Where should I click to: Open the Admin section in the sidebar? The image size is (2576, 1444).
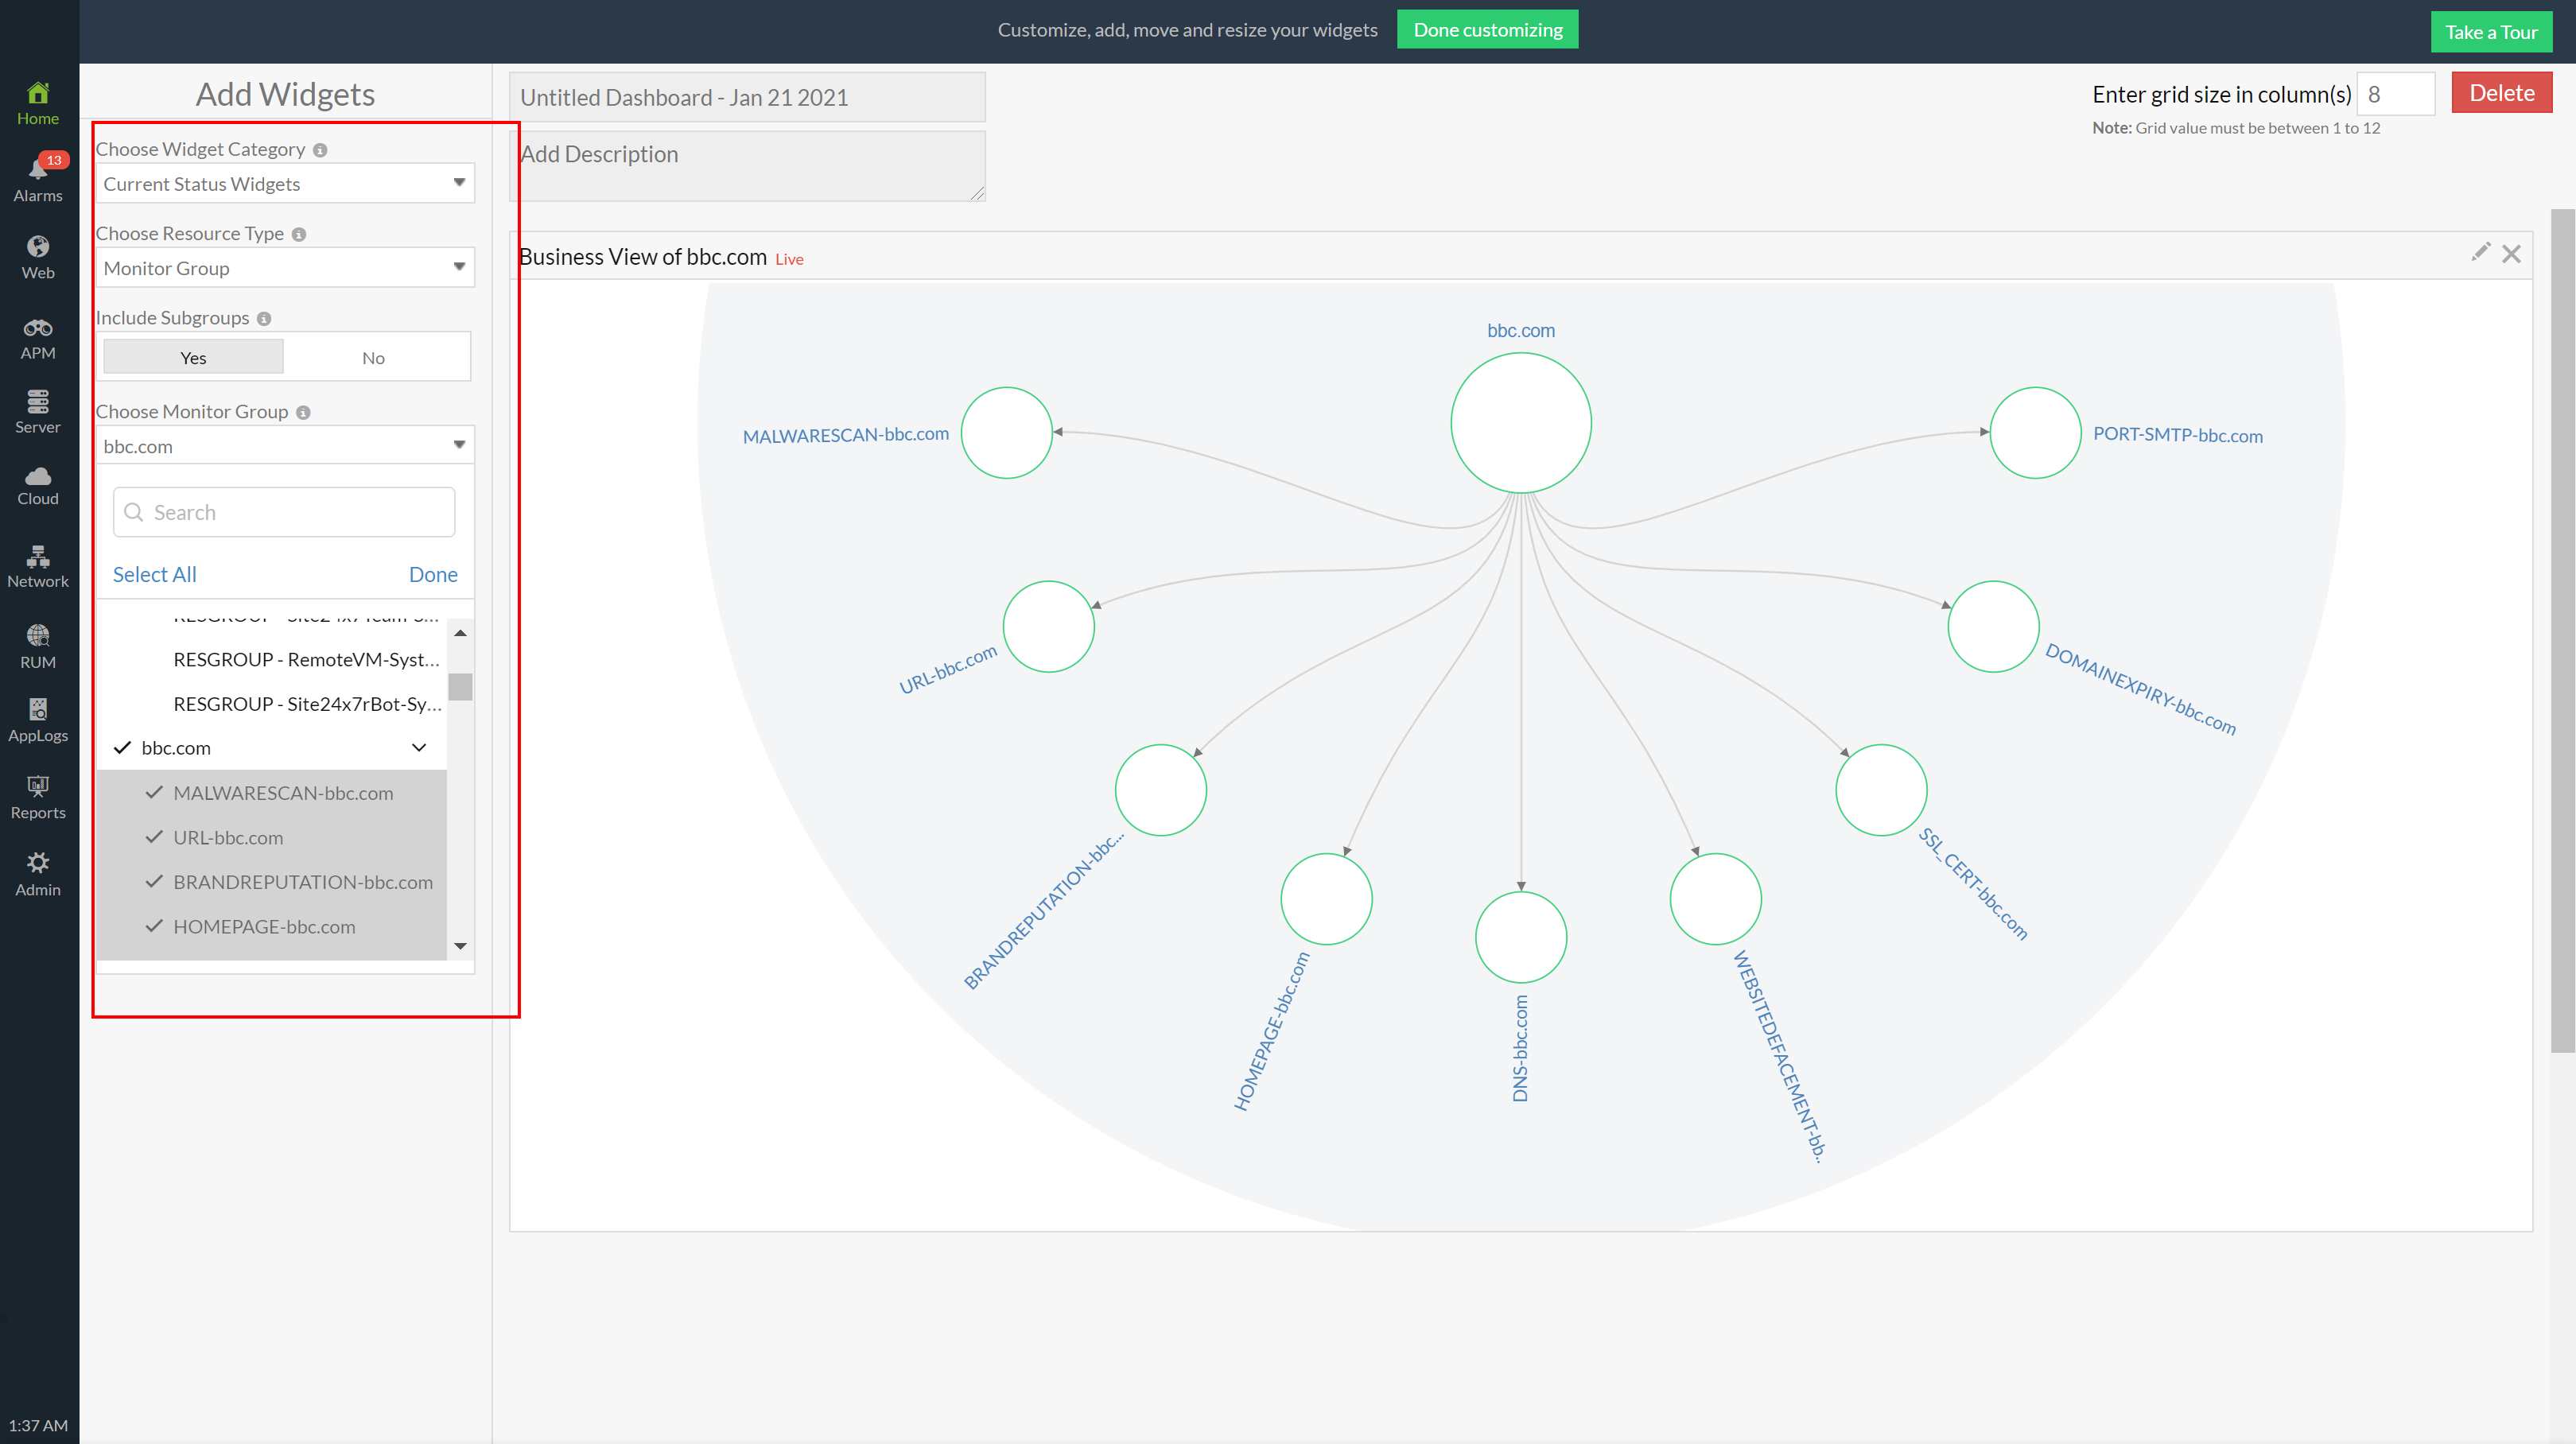click(38, 873)
